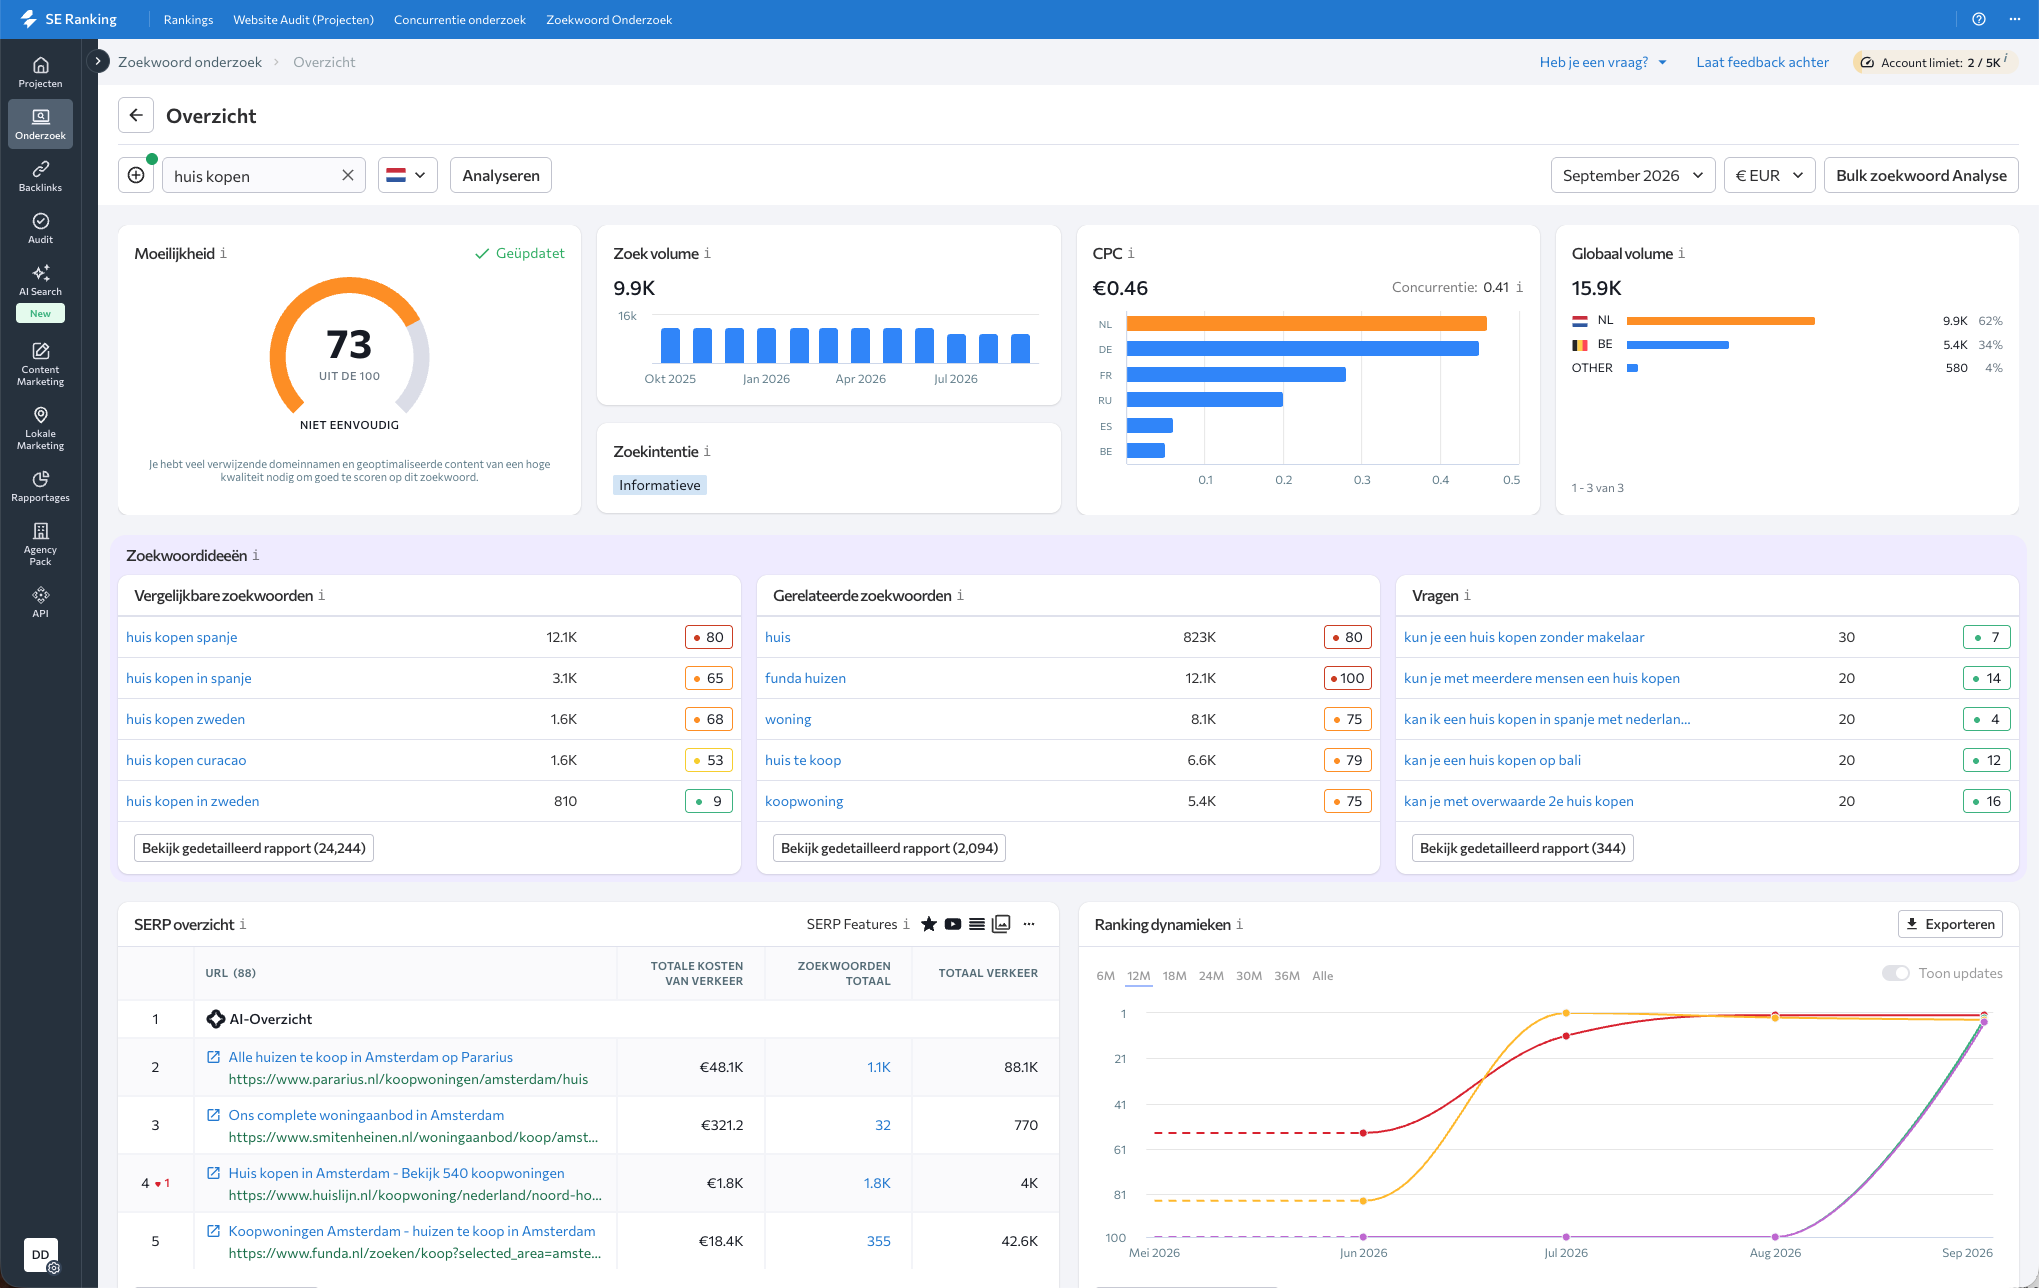Click 'Laat feedback achter' link

1762,62
